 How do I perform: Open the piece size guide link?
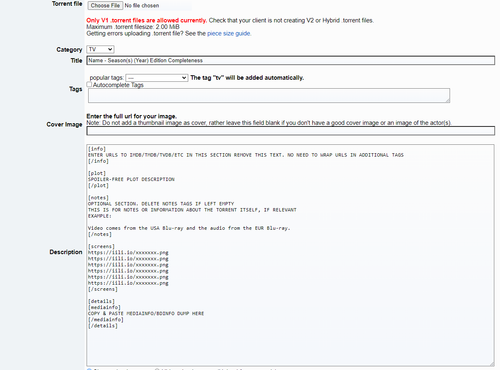[229, 33]
